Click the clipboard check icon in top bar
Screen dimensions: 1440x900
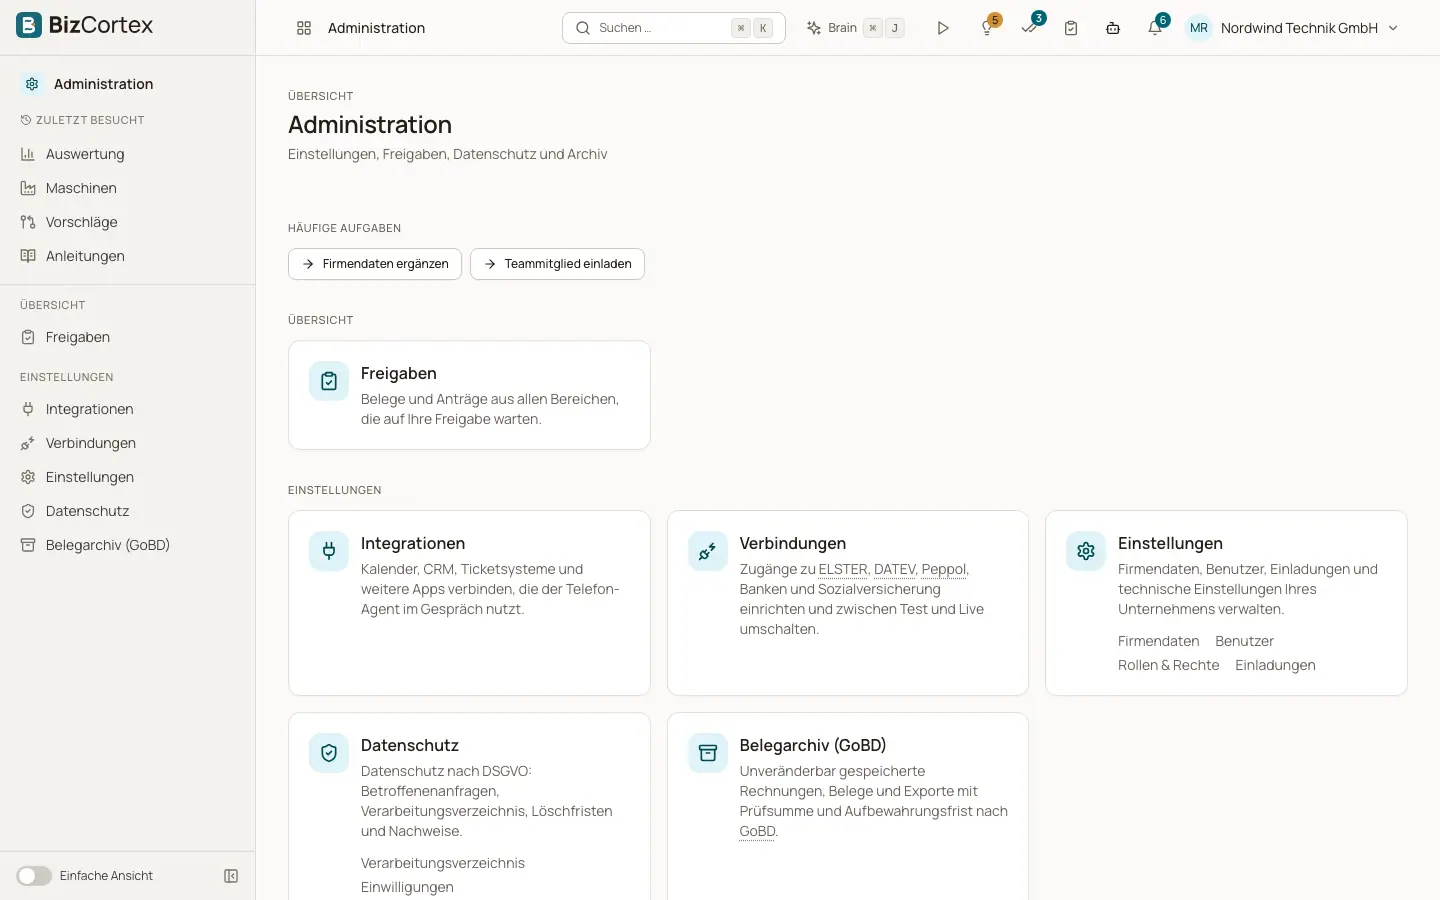pyautogui.click(x=1071, y=28)
